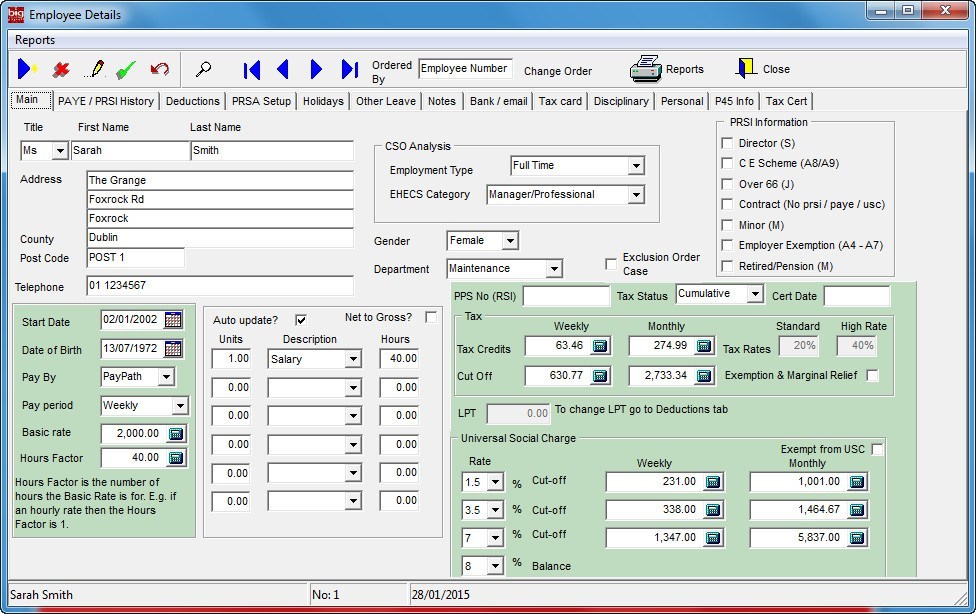The width and height of the screenshot is (976, 614).
Task: Adjust the first USC rate selector to another percentage
Action: (496, 481)
